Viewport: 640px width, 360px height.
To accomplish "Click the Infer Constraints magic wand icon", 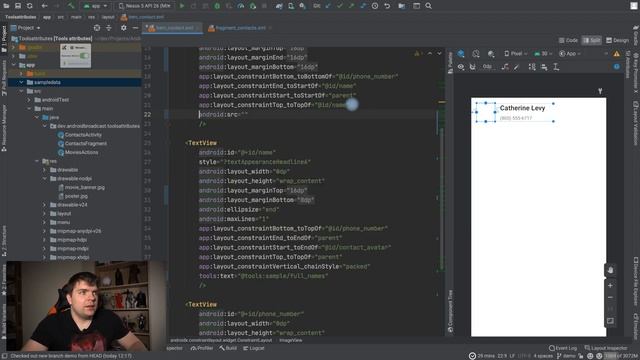I will (517, 67).
